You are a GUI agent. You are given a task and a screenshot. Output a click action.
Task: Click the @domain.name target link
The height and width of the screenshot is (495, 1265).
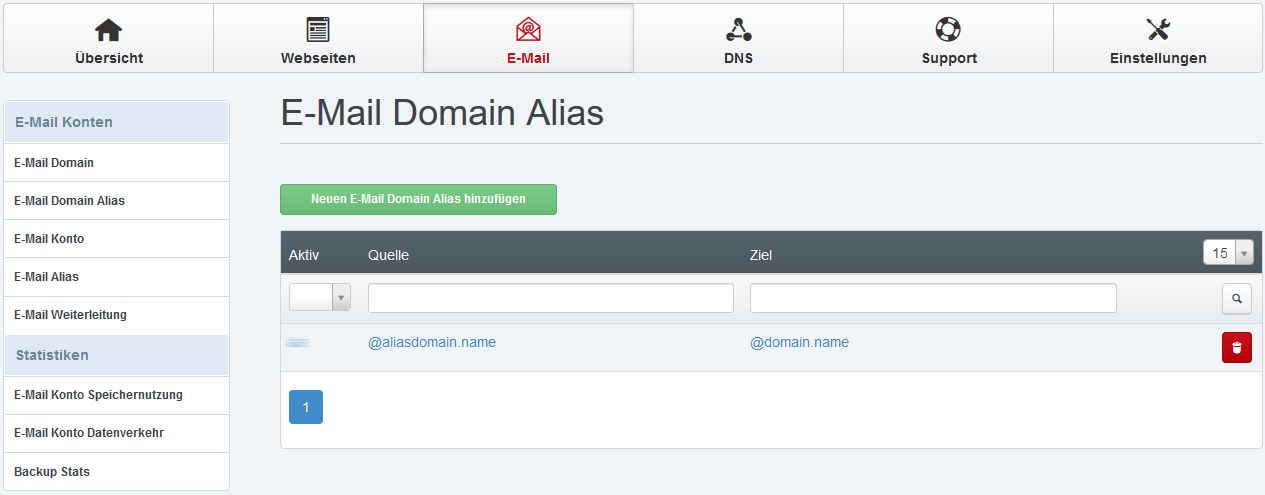(799, 342)
